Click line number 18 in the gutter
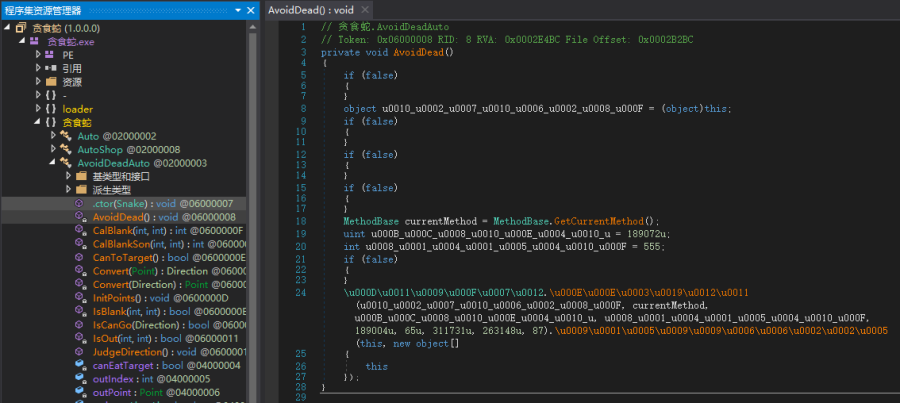Viewport: 900px width, 403px height. pyautogui.click(x=302, y=222)
